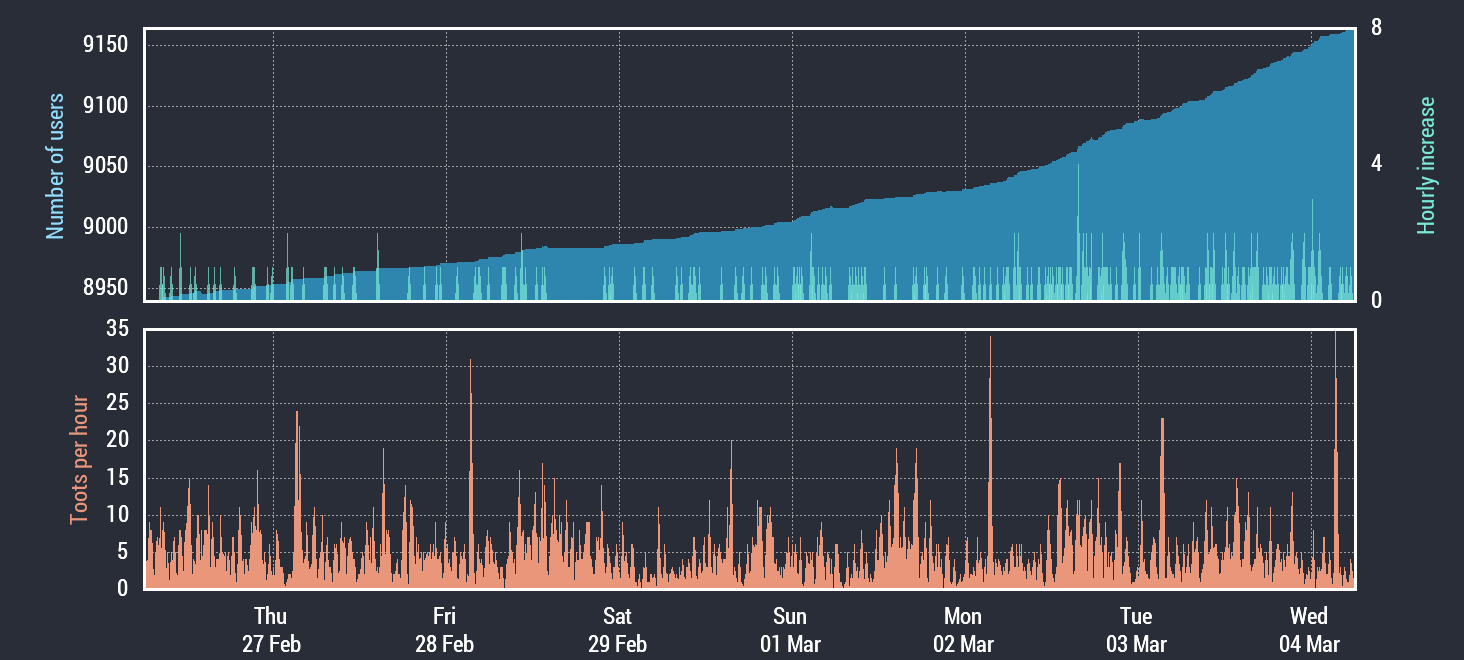Image resolution: width=1464 pixels, height=660 pixels.
Task: Click the 8950 tick on users axis
Action: click(106, 288)
